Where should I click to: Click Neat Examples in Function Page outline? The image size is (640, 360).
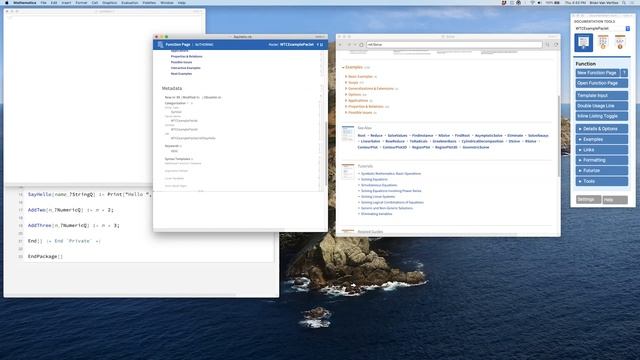tap(181, 74)
